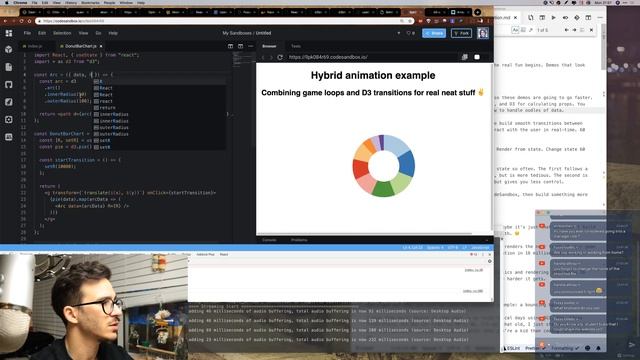Image resolution: width=640 pixels, height=360 pixels.
Task: Click play icon in right editor toolbar
Action: click(553, 18)
